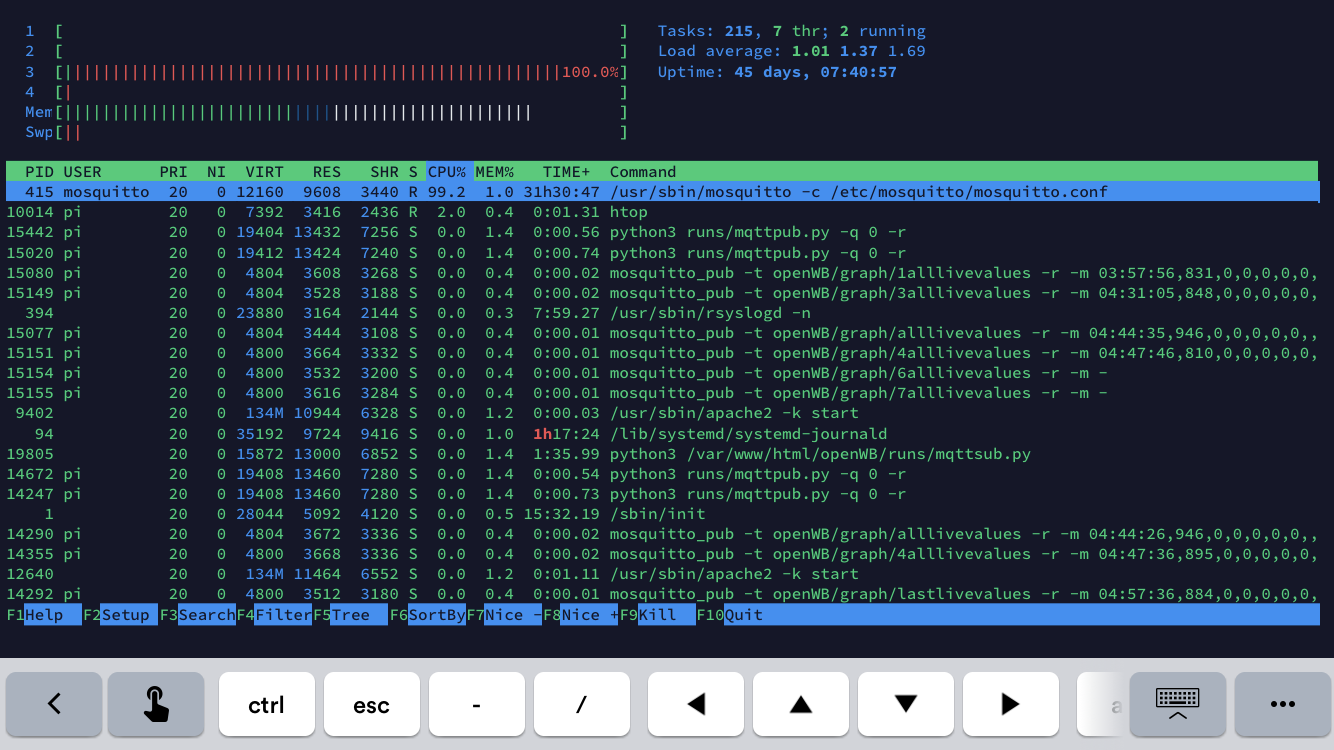
Task: Sort by the VIRT column header
Action: [x=264, y=172]
